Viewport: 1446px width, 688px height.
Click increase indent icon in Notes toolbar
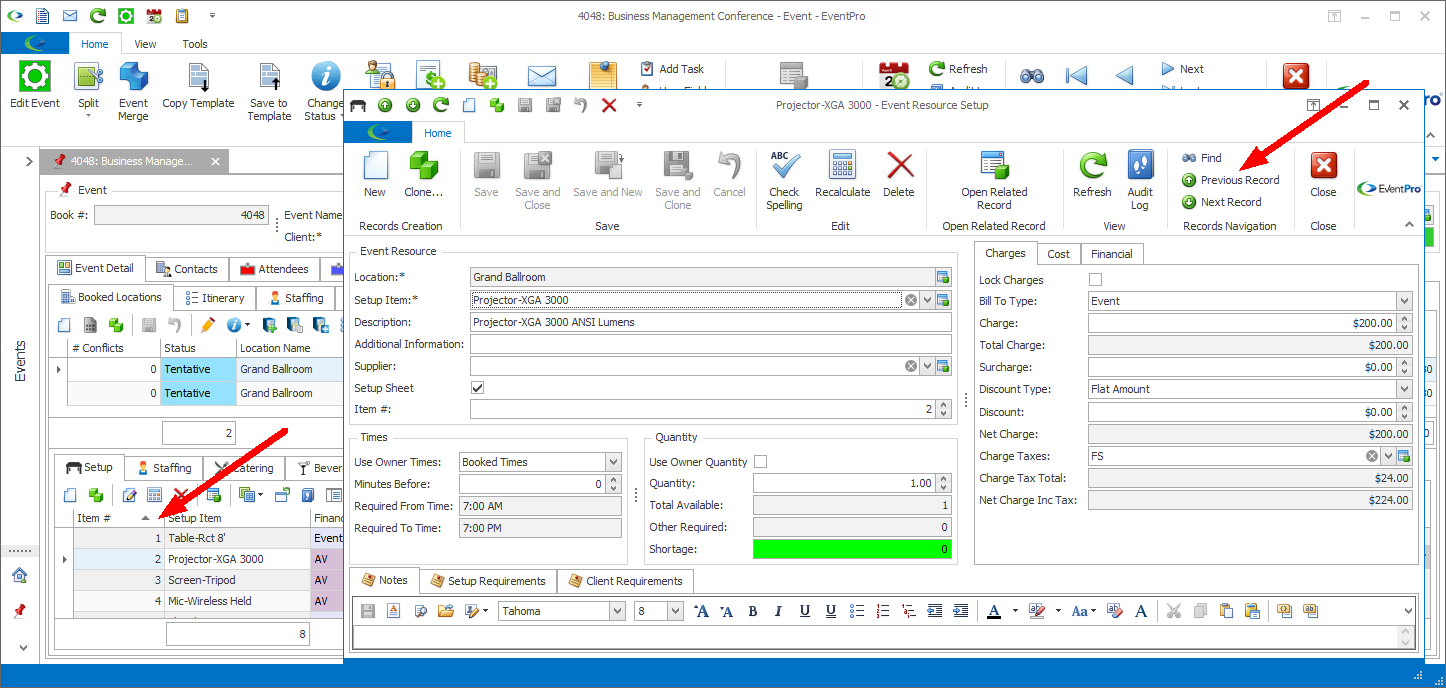coord(961,611)
